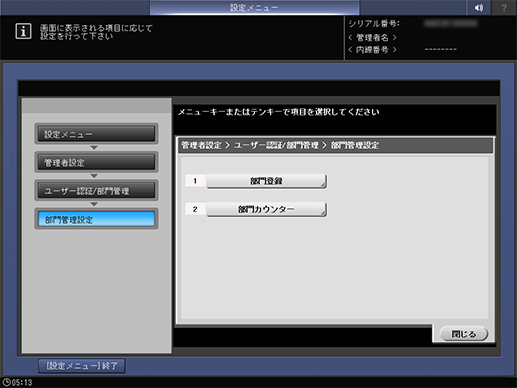Tap the information icon beside the instructions
This screenshot has height=388, width=517.
click(x=23, y=31)
